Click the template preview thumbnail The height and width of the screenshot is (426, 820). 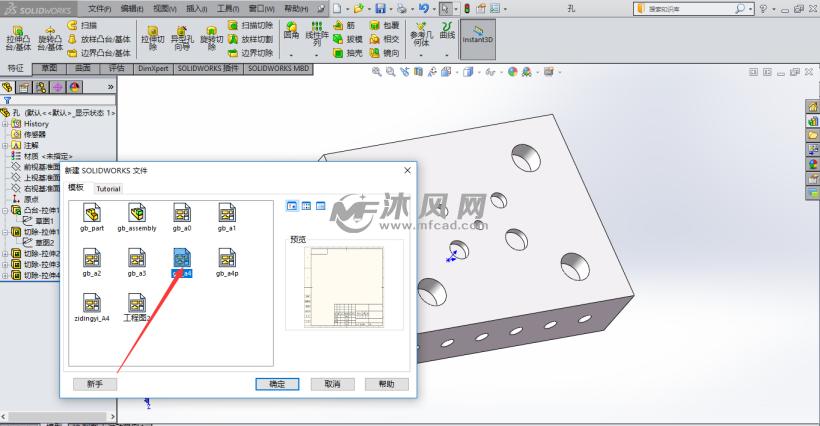pyautogui.click(x=345, y=287)
